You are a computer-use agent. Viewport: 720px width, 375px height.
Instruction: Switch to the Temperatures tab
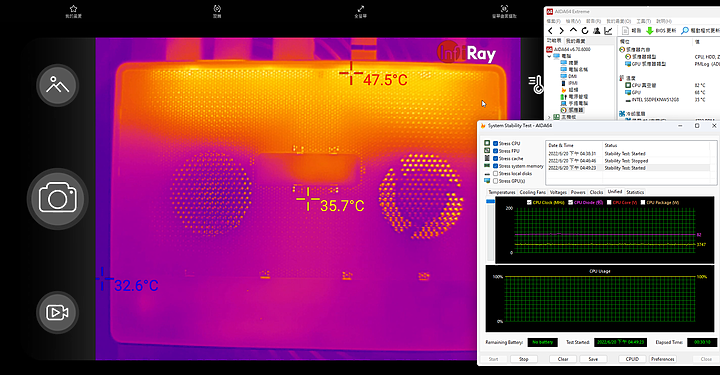(x=501, y=192)
